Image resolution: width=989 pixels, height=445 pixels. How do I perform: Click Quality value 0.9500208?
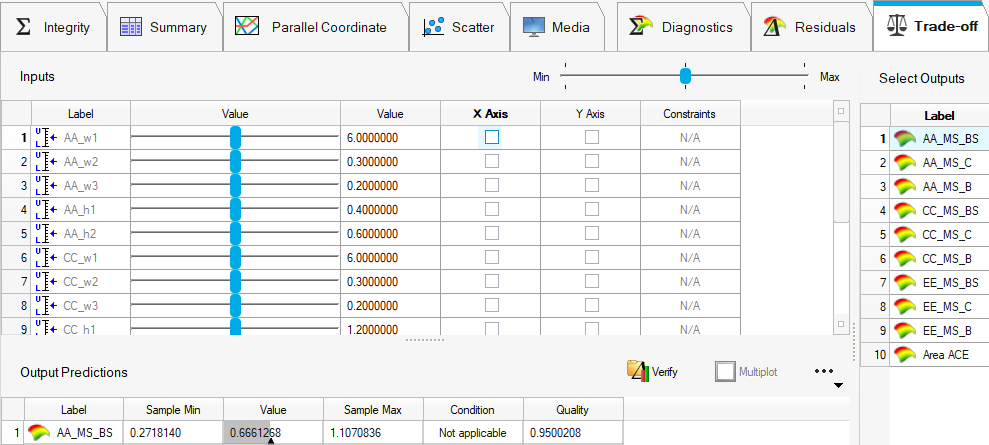tap(555, 433)
